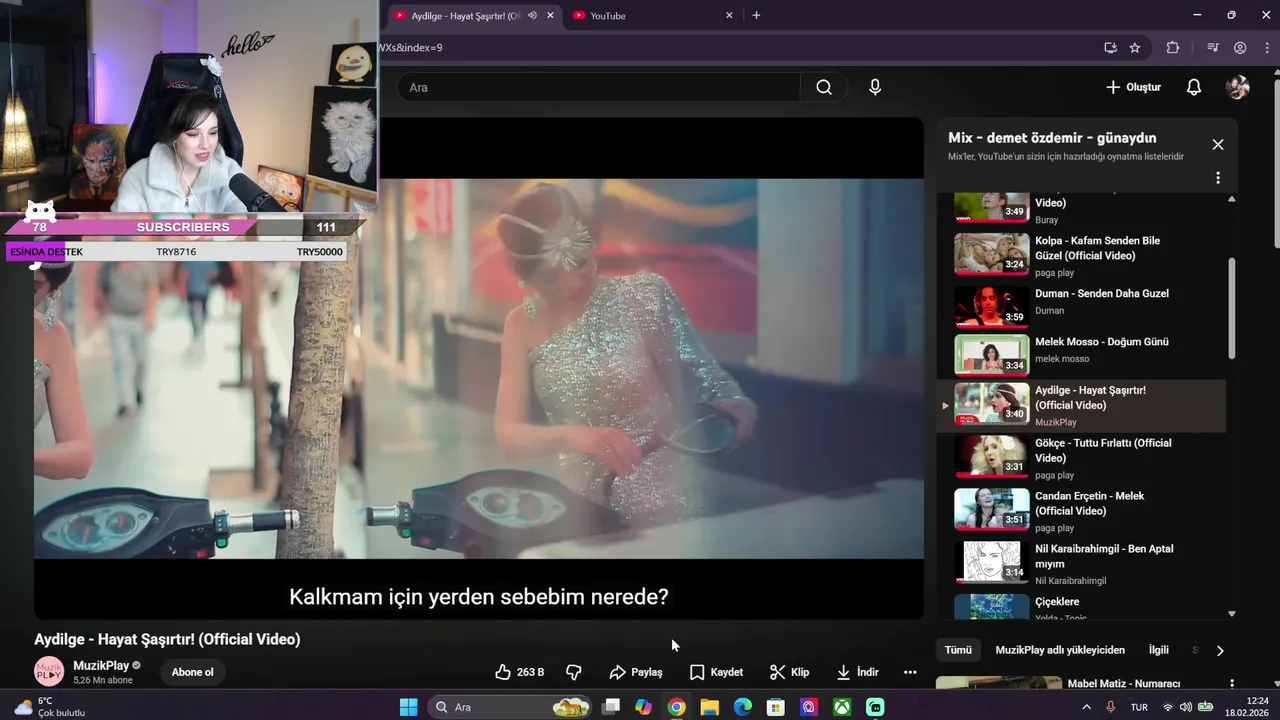Click the playlist scrollbar up arrow
1280x720 pixels.
[x=1232, y=199]
